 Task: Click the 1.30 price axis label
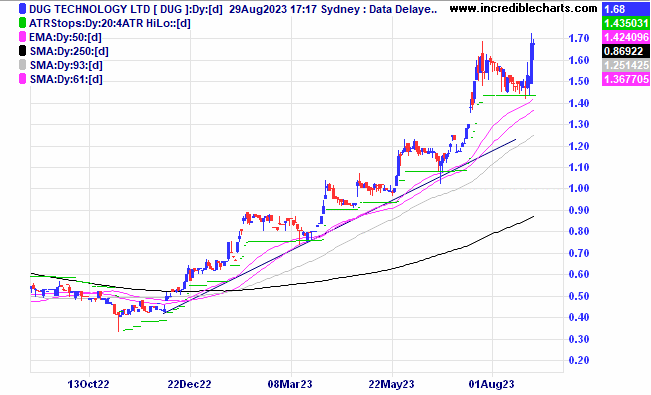coord(578,124)
